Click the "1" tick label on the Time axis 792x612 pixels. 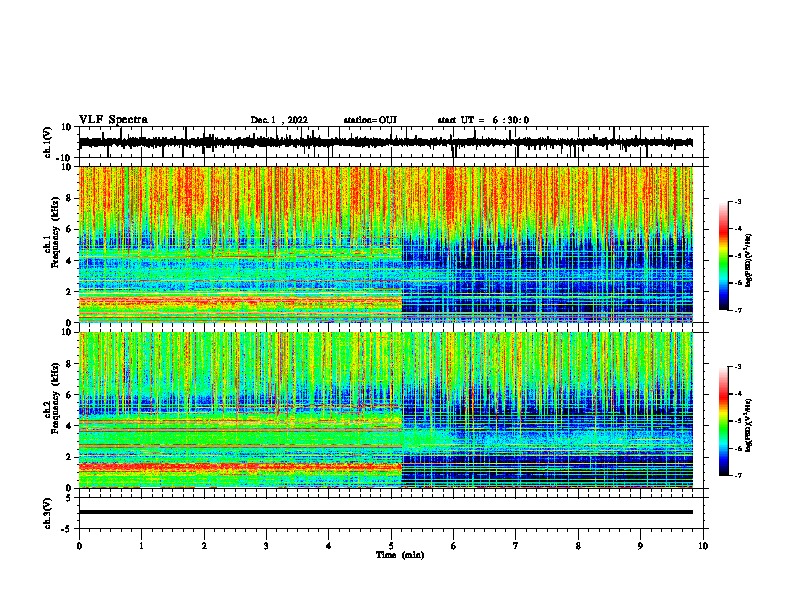(x=141, y=546)
